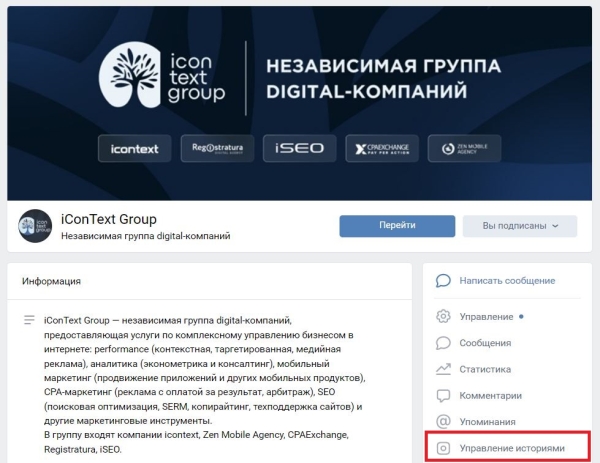Click the graph icon next to Статистика

(443, 369)
